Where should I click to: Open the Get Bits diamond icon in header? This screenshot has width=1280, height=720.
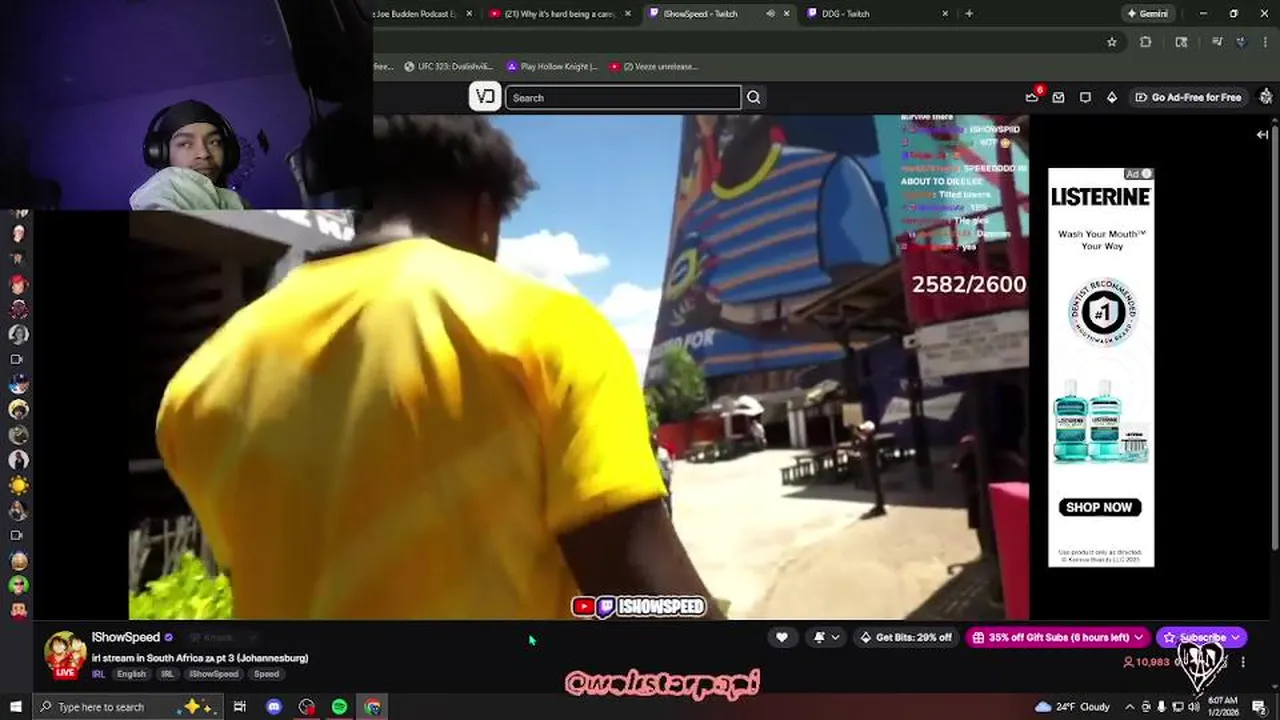click(1111, 97)
